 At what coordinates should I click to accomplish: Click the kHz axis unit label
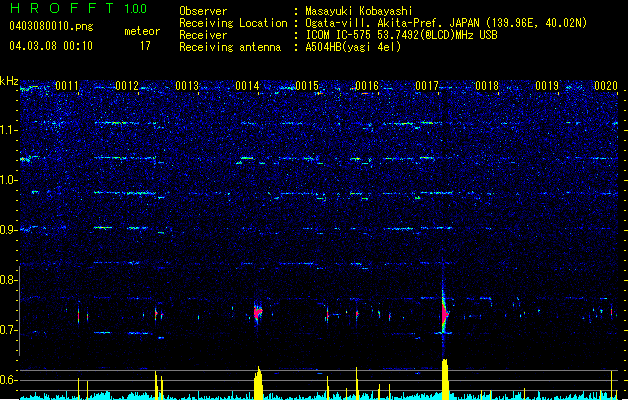(9, 81)
